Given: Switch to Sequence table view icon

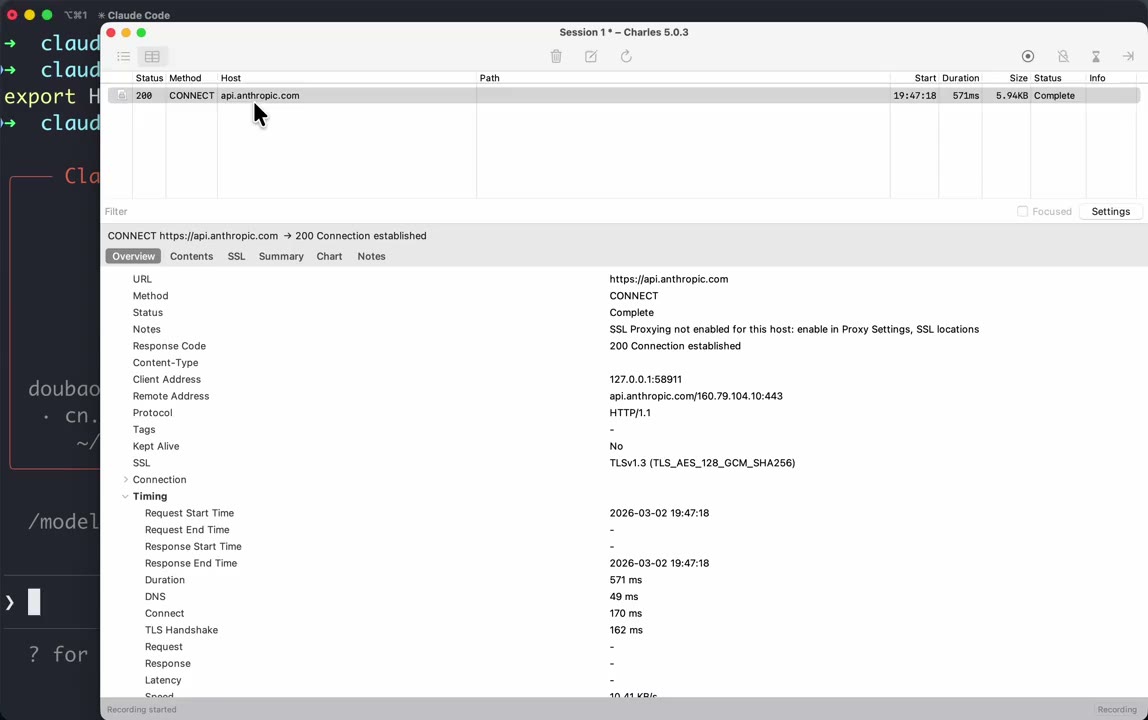Looking at the screenshot, I should pyautogui.click(x=152, y=57).
